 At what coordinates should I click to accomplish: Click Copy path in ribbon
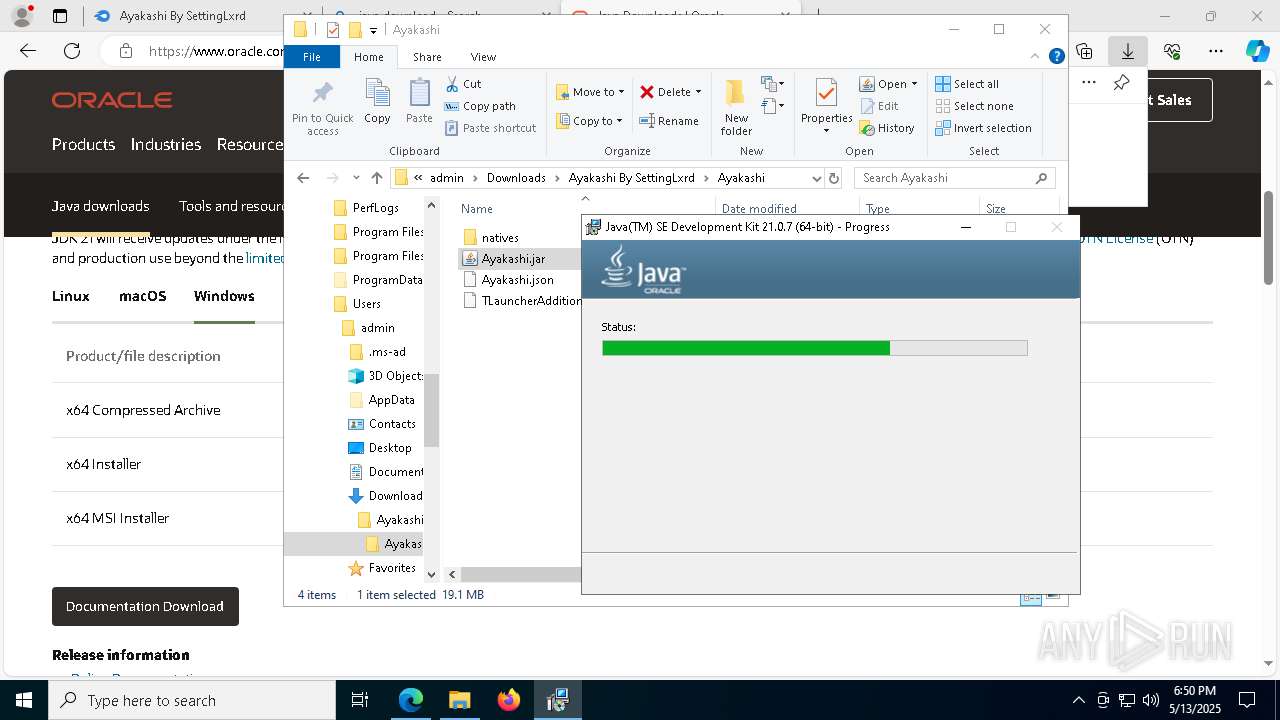480,106
